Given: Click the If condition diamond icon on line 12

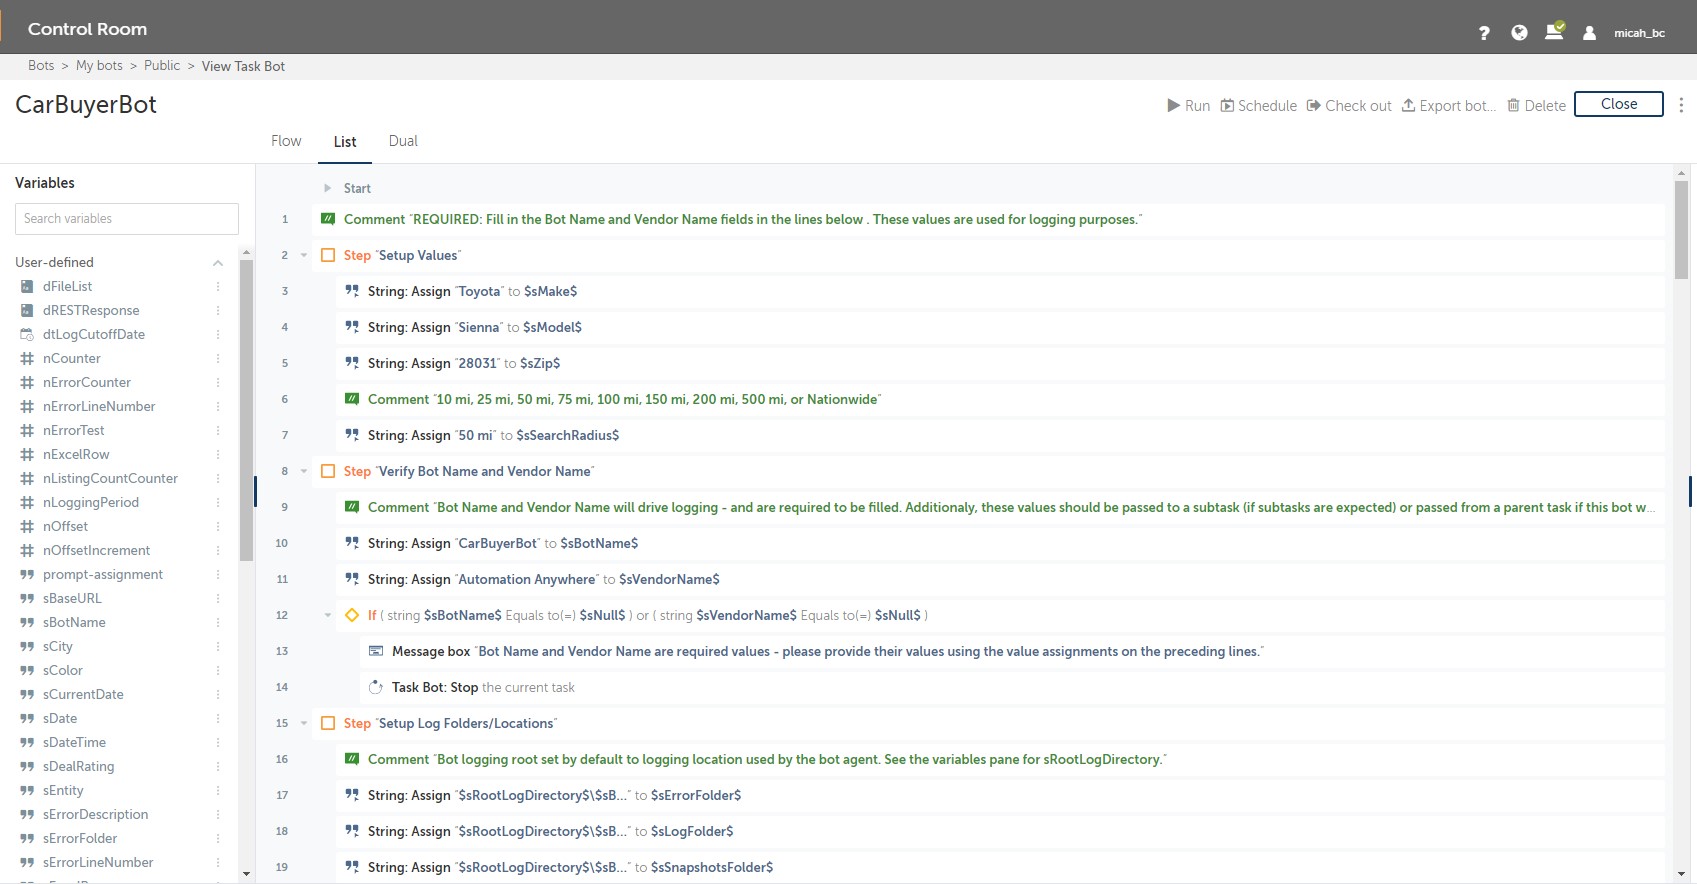Looking at the screenshot, I should point(352,615).
